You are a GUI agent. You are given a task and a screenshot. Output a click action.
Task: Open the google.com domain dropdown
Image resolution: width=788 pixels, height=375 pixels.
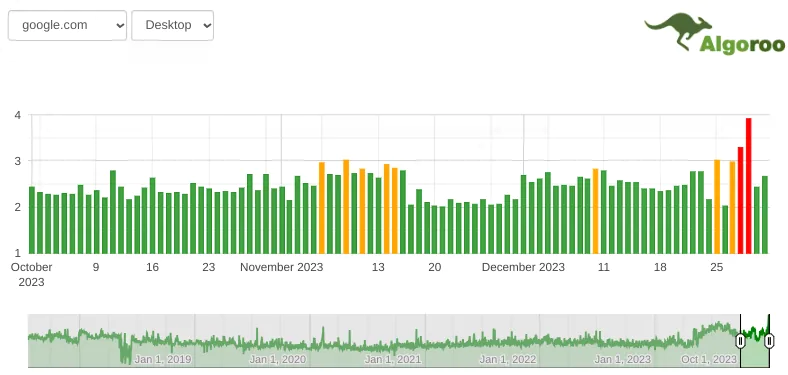[67, 25]
